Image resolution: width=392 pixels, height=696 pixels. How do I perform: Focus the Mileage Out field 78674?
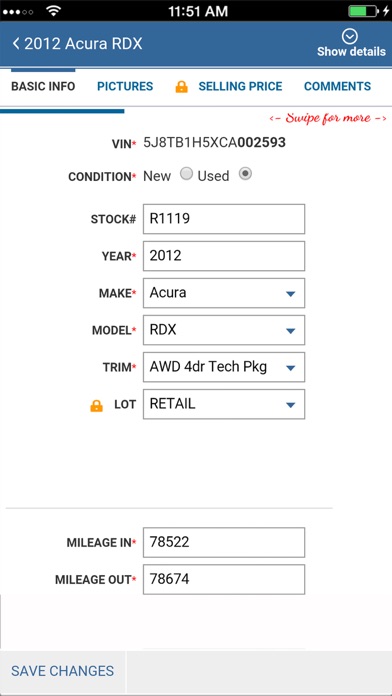point(224,579)
